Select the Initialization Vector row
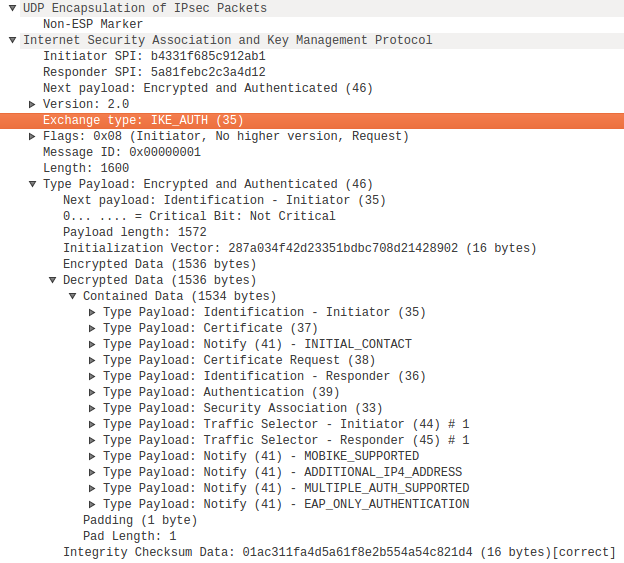This screenshot has width=624, height=563. point(300,248)
